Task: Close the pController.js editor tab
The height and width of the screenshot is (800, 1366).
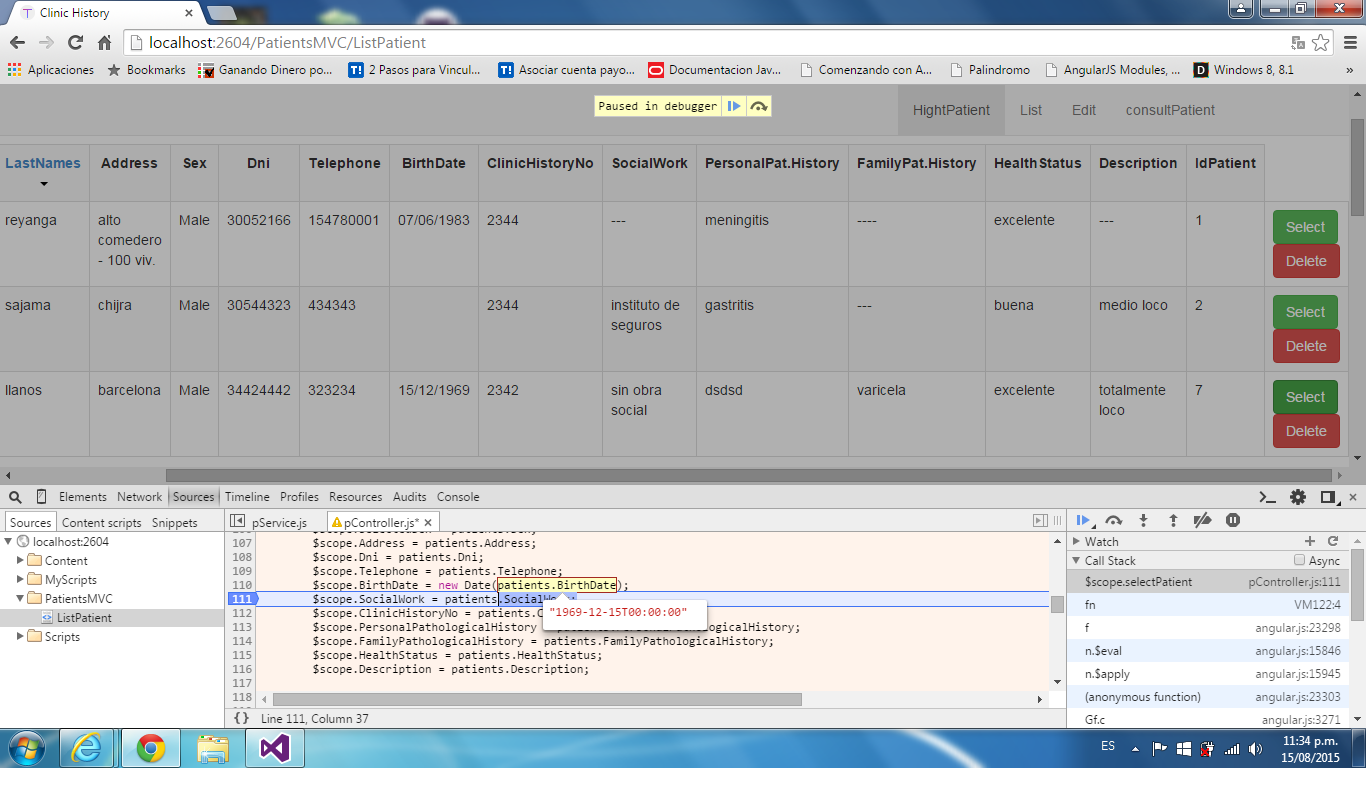Action: (428, 522)
